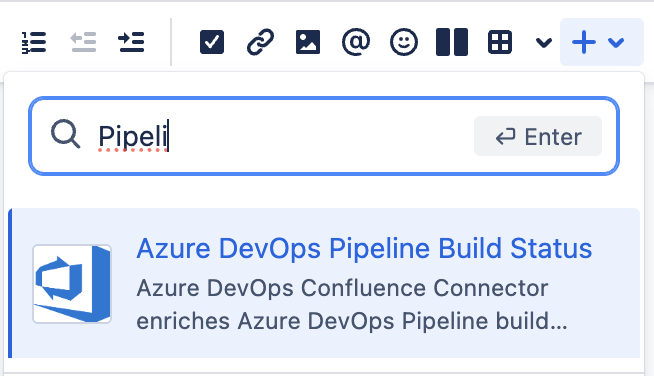Open Azure DevOps Pipeline Build Status title

pyautogui.click(x=364, y=249)
